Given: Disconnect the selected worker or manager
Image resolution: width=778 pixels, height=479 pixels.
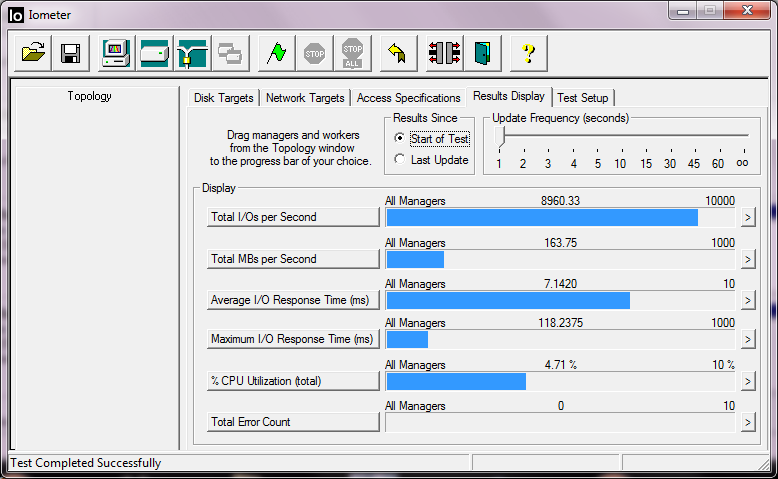Looking at the screenshot, I should 445,53.
